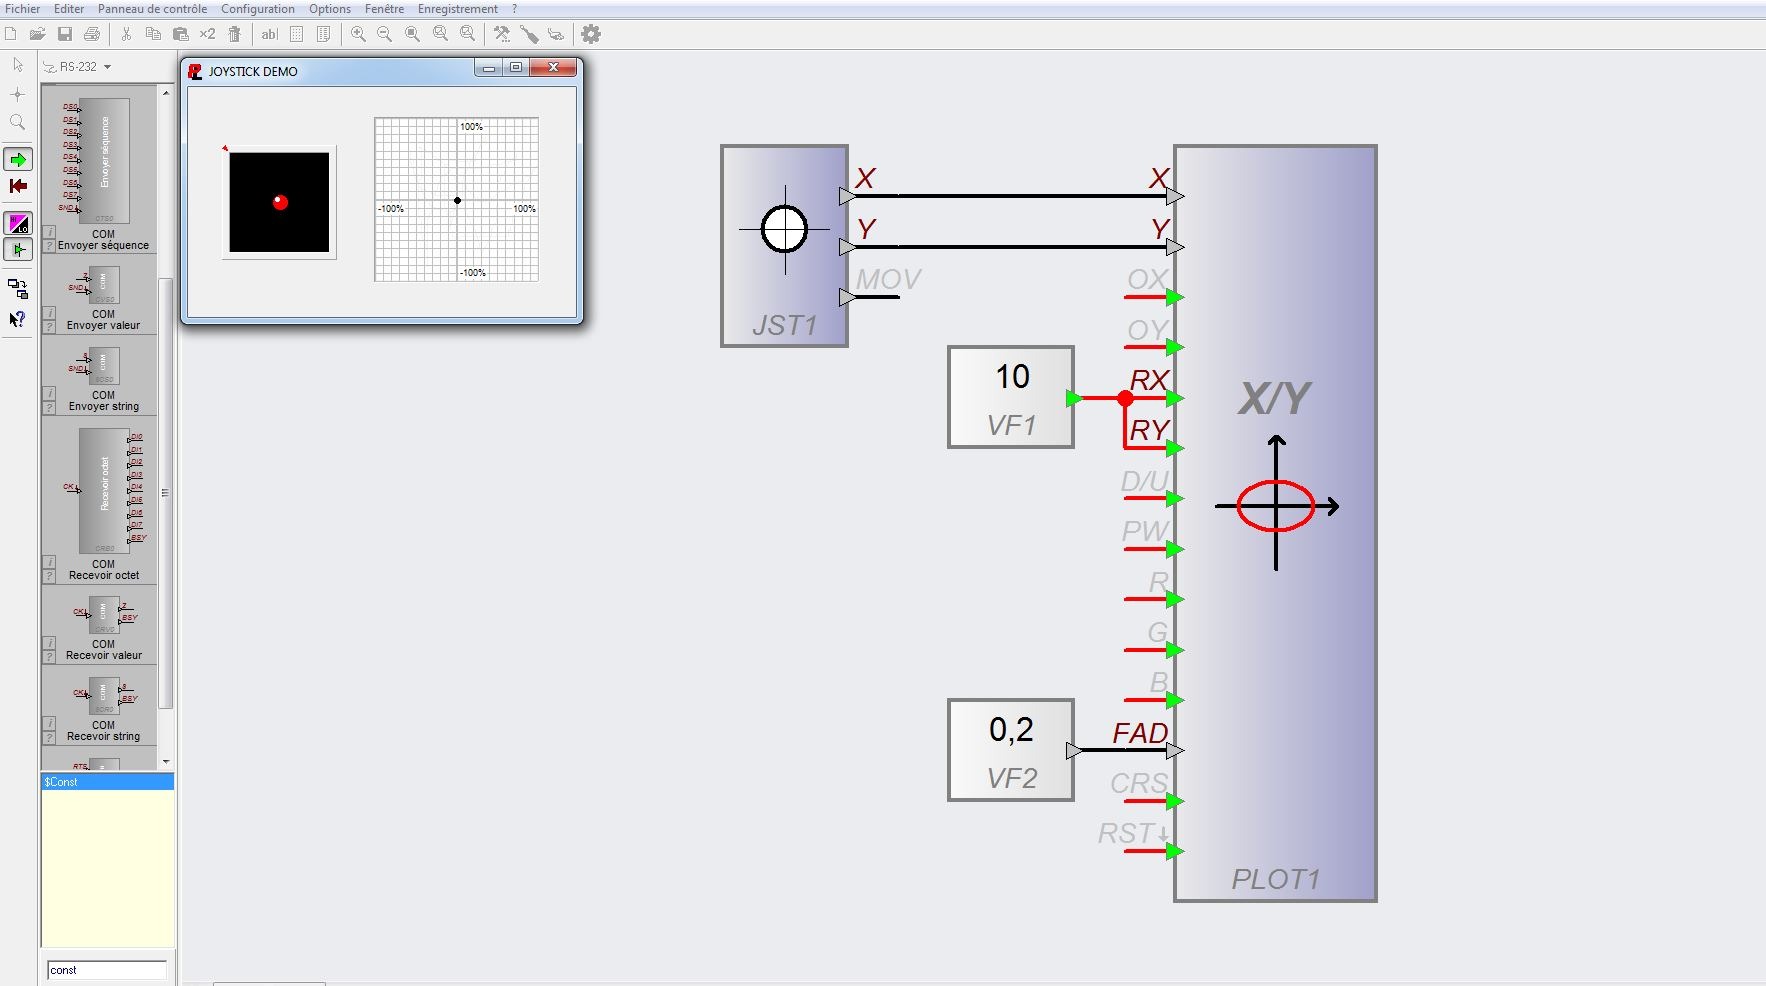Viewport: 1766px width, 986px height.
Task: Click the OX input pin on PLOT1
Action: pos(1174,297)
